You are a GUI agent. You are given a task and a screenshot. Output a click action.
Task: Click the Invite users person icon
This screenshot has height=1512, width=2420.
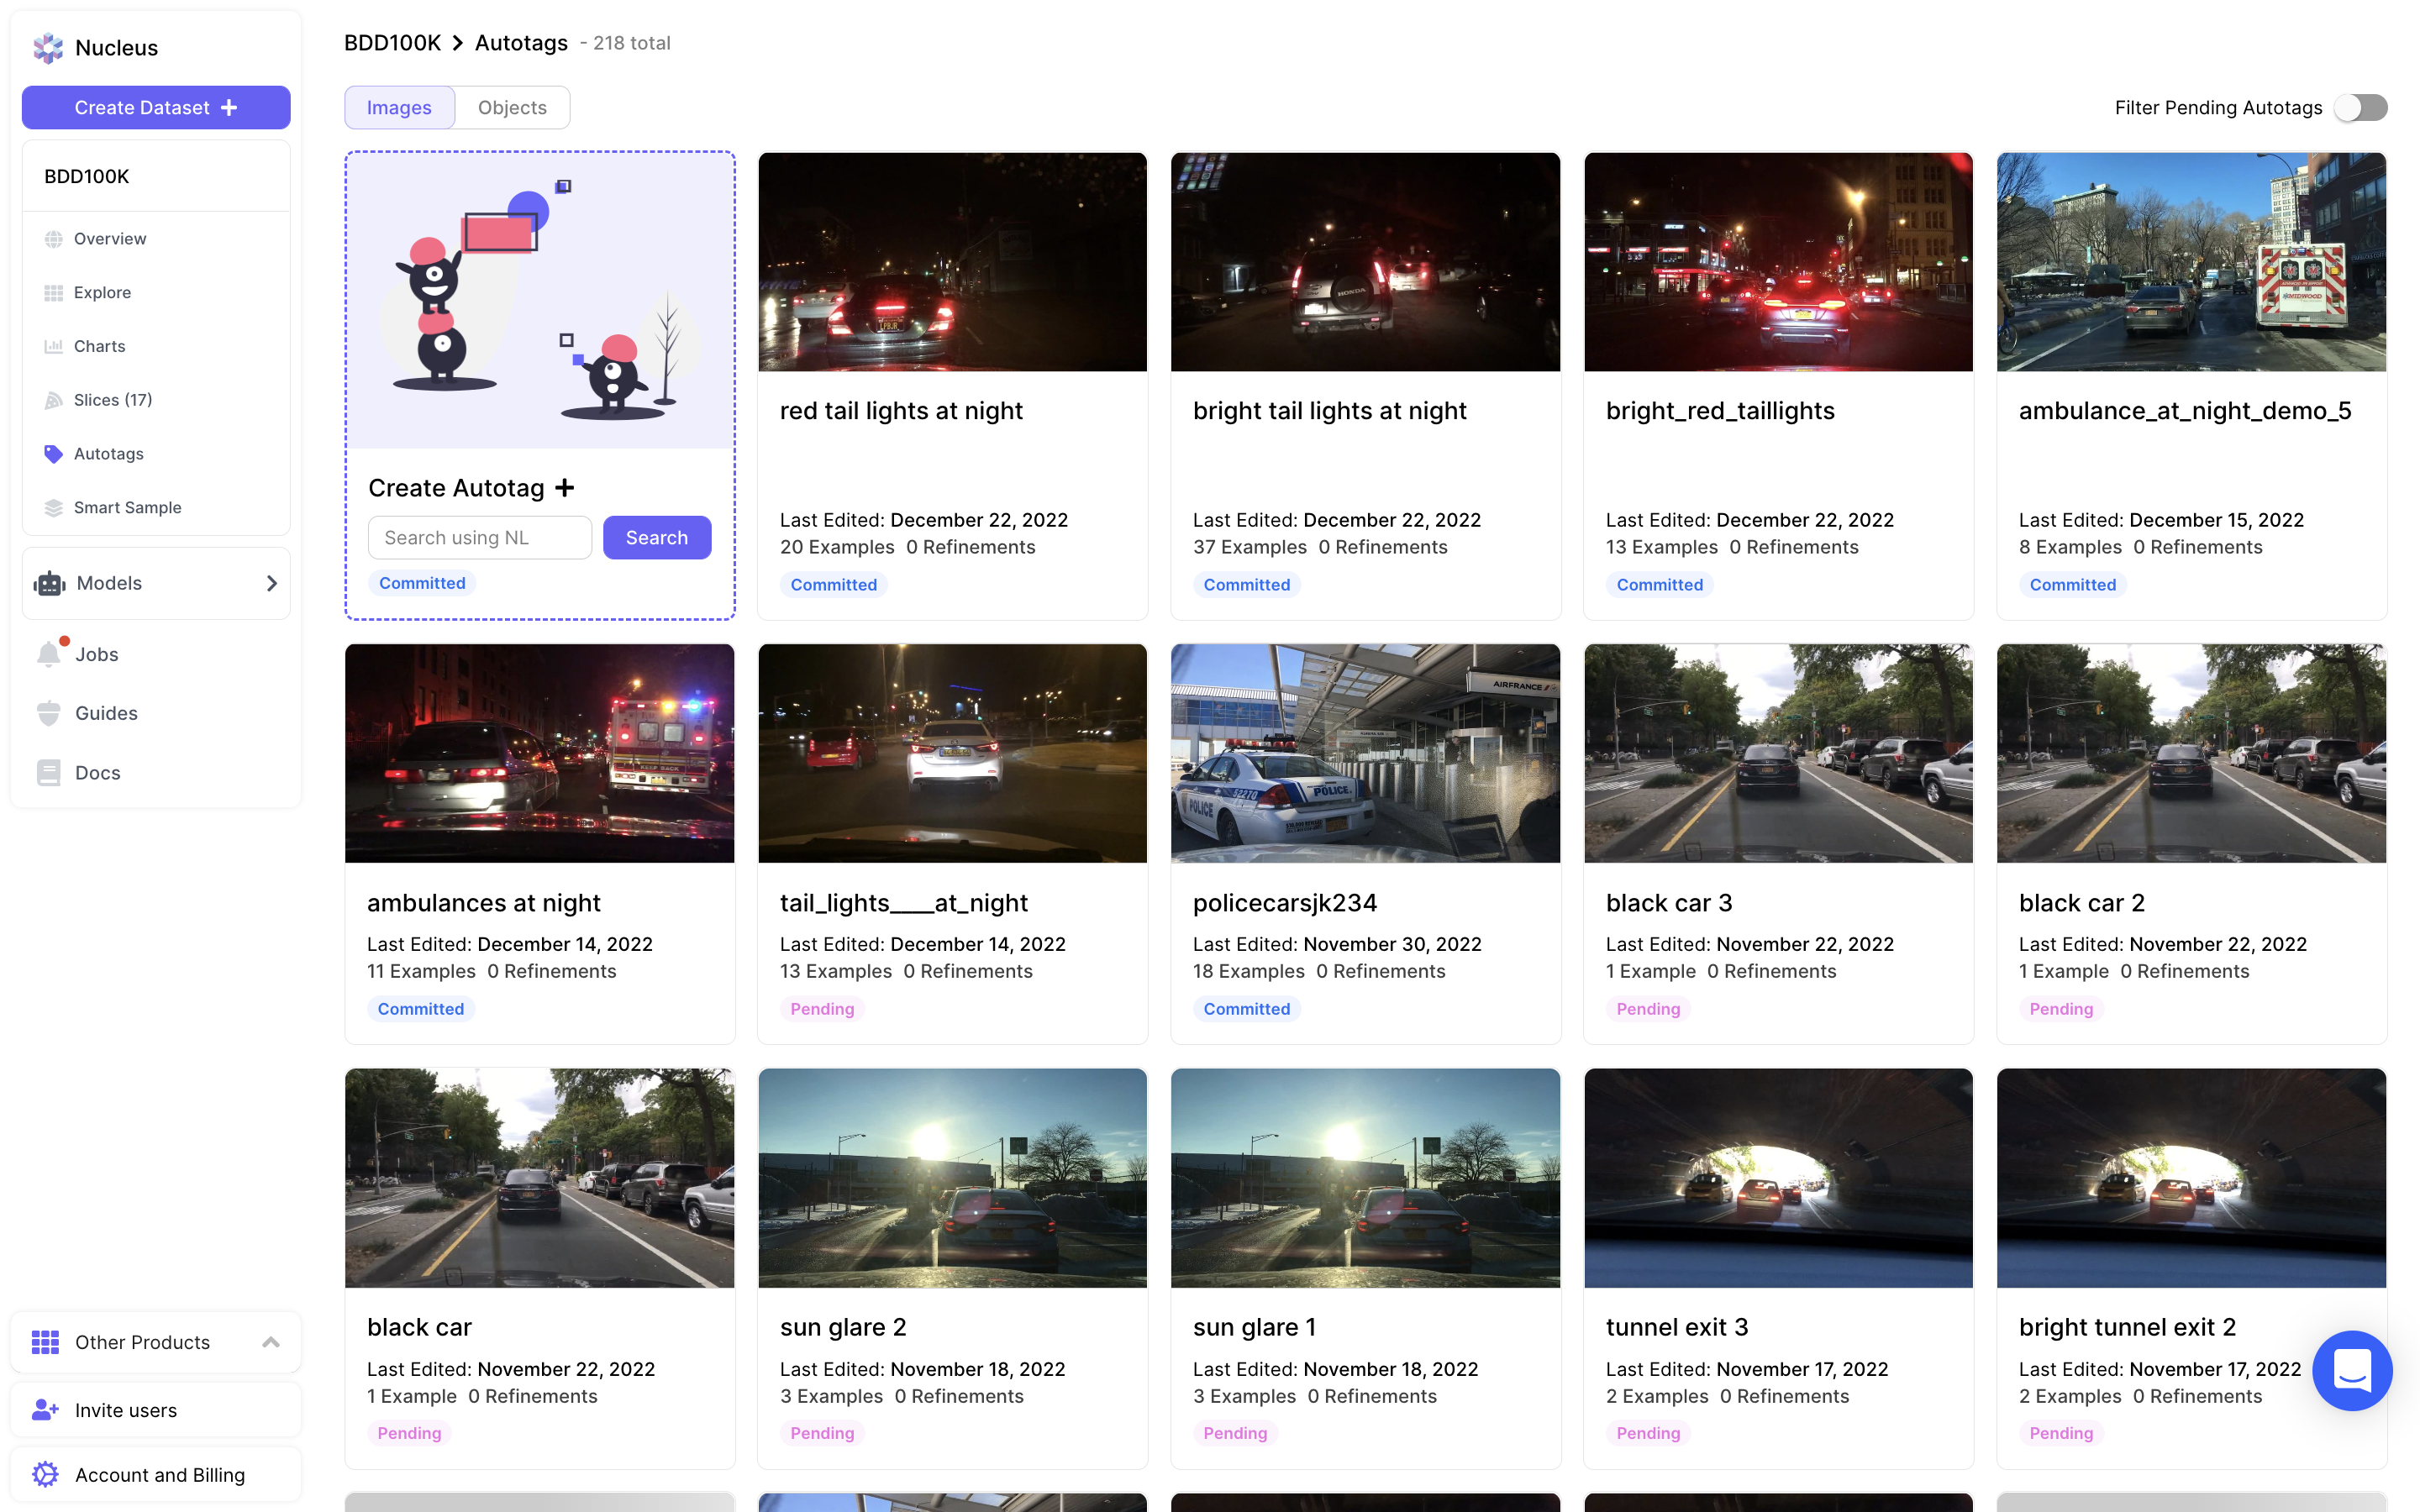point(45,1410)
